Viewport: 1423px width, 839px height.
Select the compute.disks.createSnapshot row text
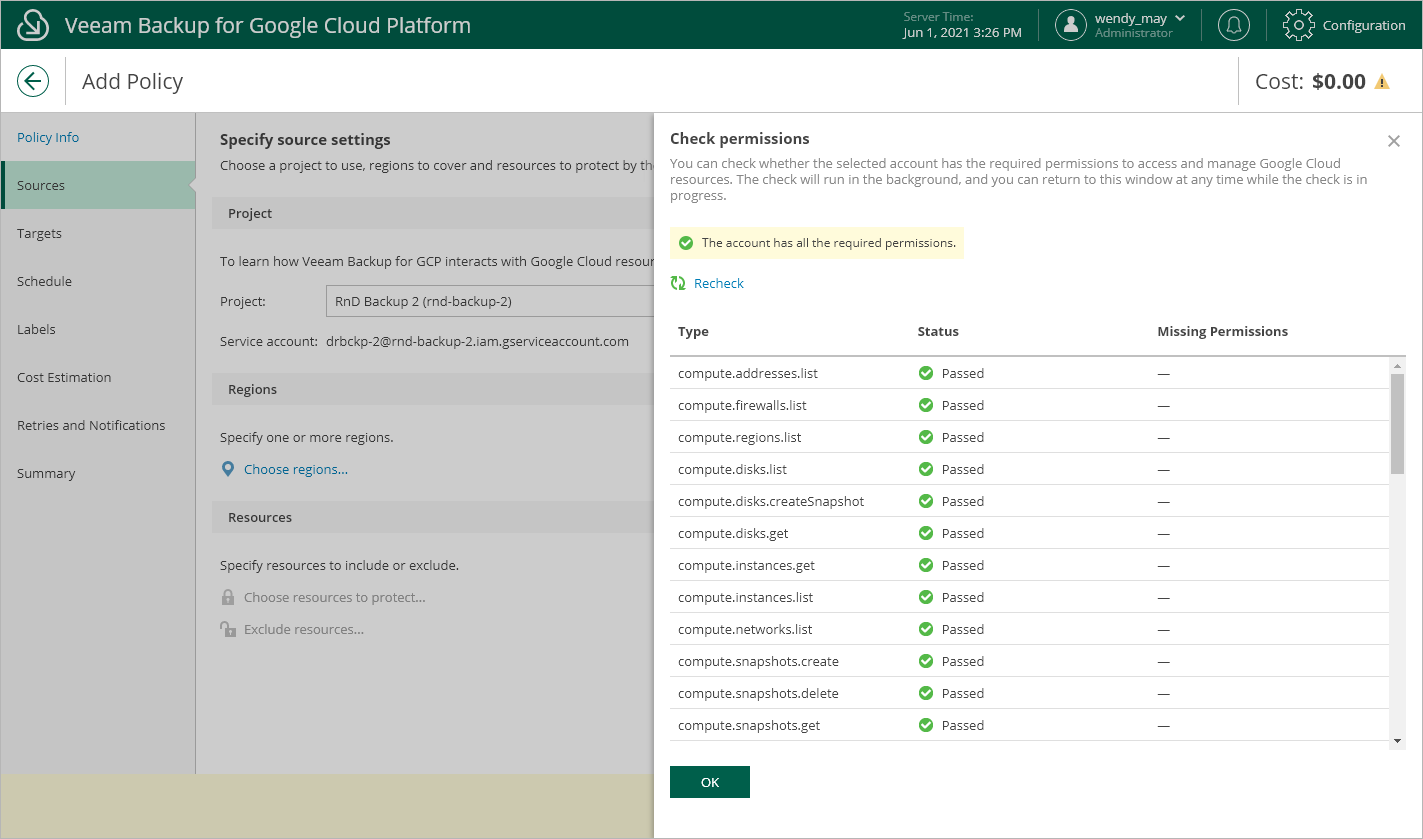pyautogui.click(x=771, y=501)
